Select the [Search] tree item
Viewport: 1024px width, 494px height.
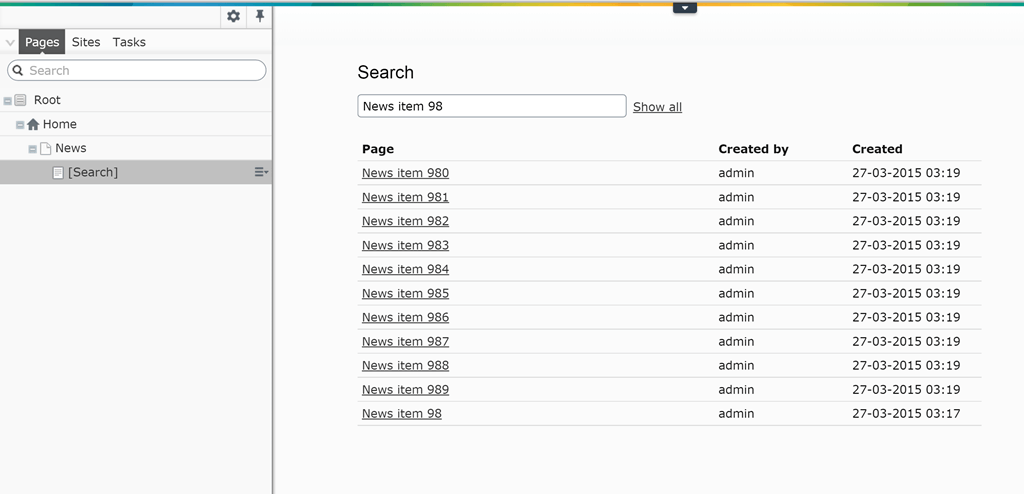(136, 172)
